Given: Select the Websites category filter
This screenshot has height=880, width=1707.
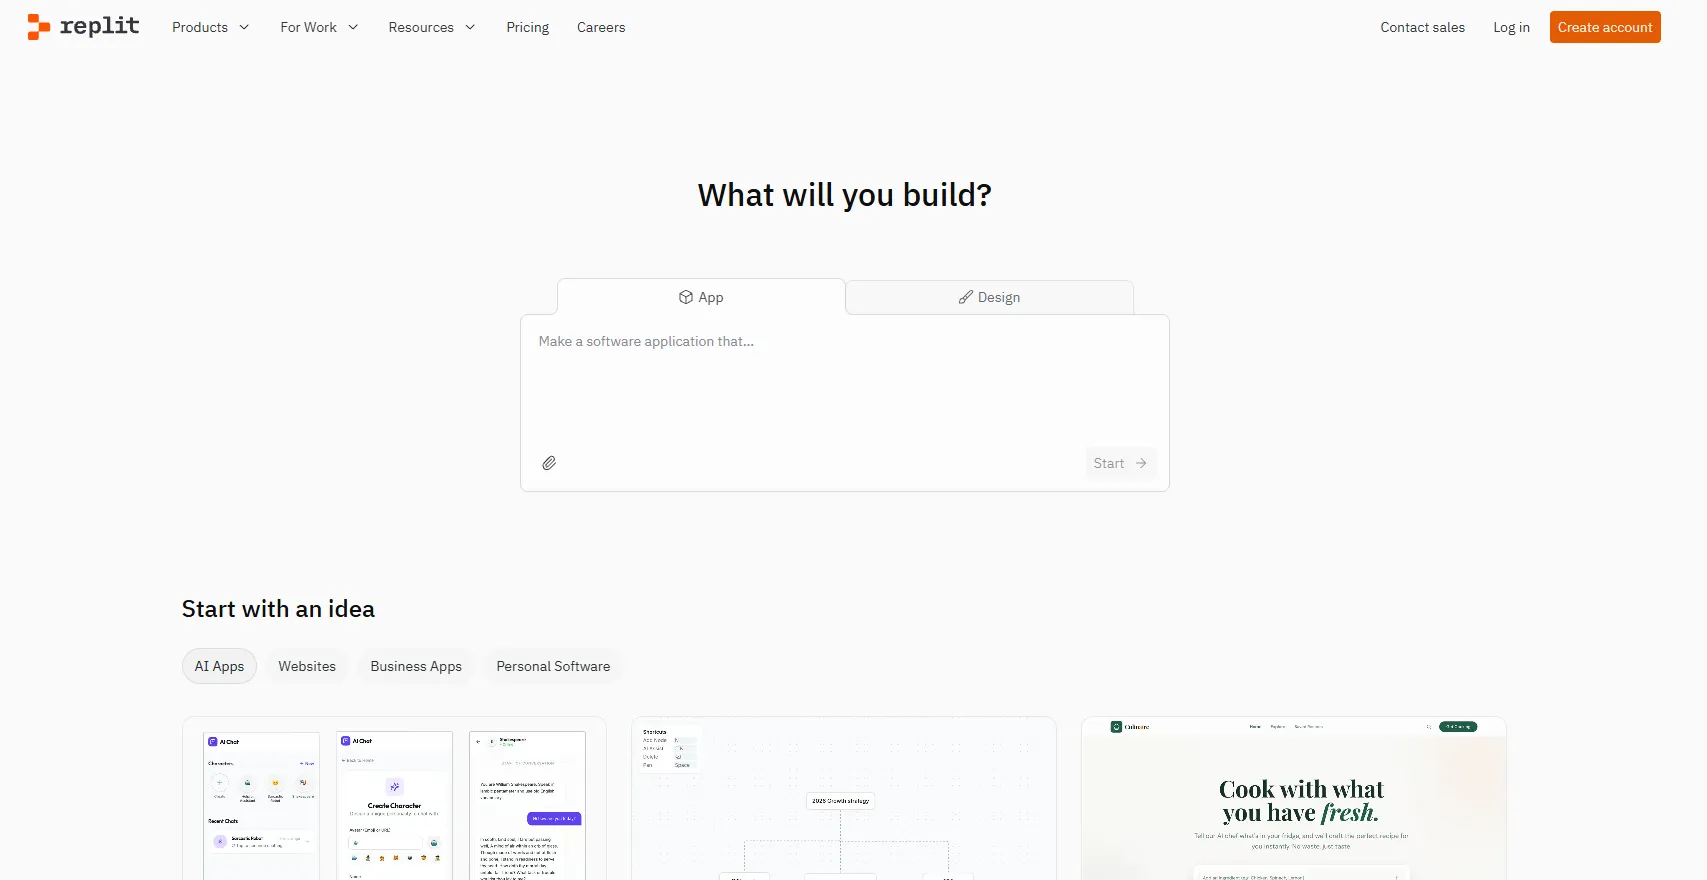Looking at the screenshot, I should coord(307,666).
